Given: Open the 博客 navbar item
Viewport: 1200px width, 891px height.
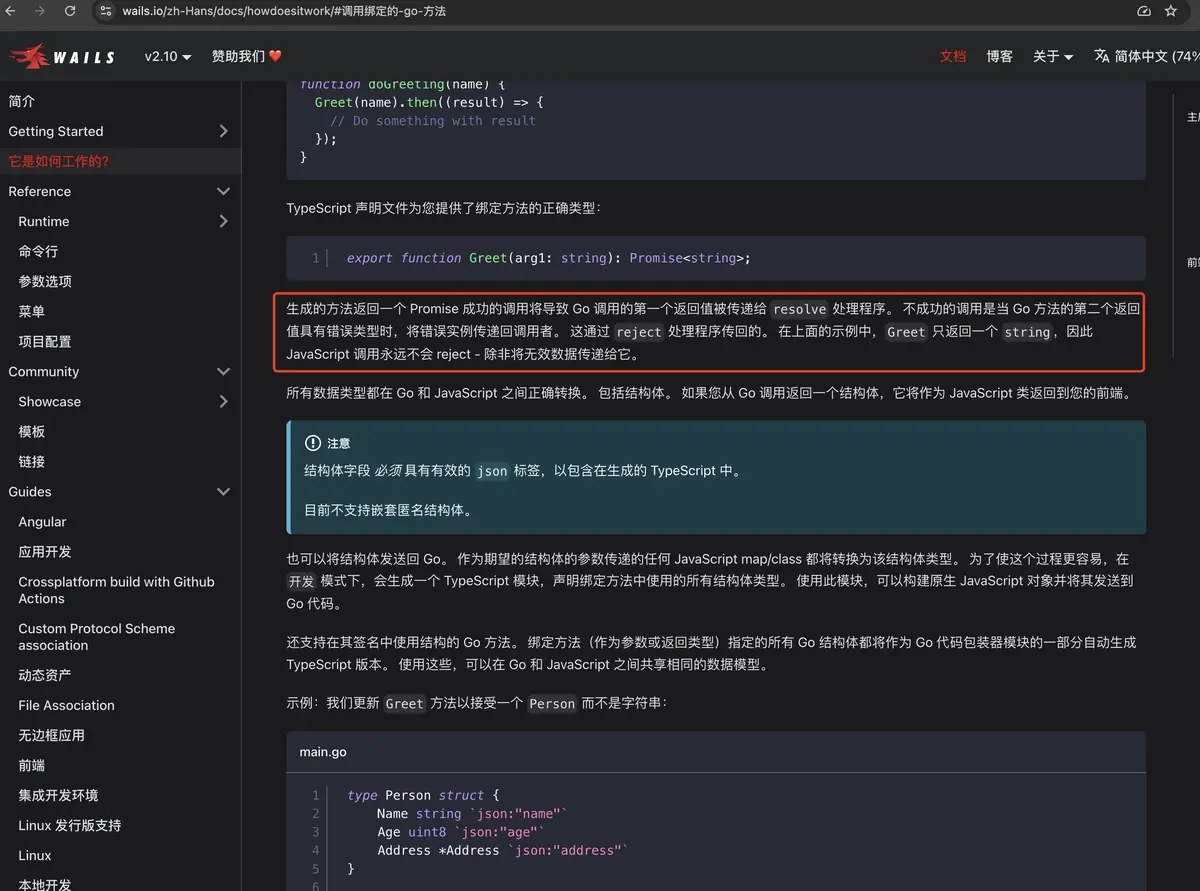Looking at the screenshot, I should (x=999, y=56).
